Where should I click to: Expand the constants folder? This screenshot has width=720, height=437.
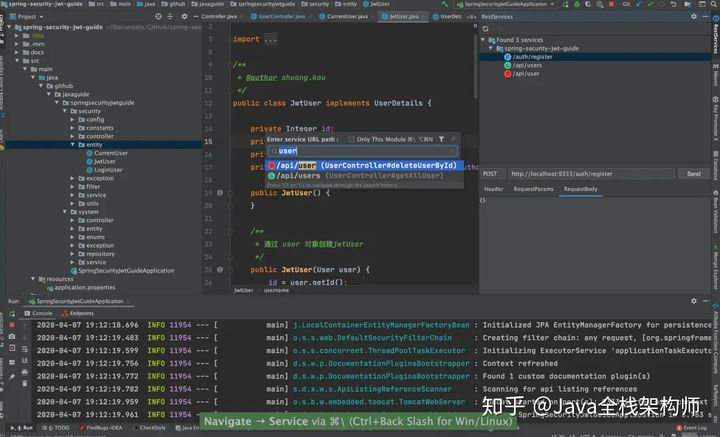[73, 128]
